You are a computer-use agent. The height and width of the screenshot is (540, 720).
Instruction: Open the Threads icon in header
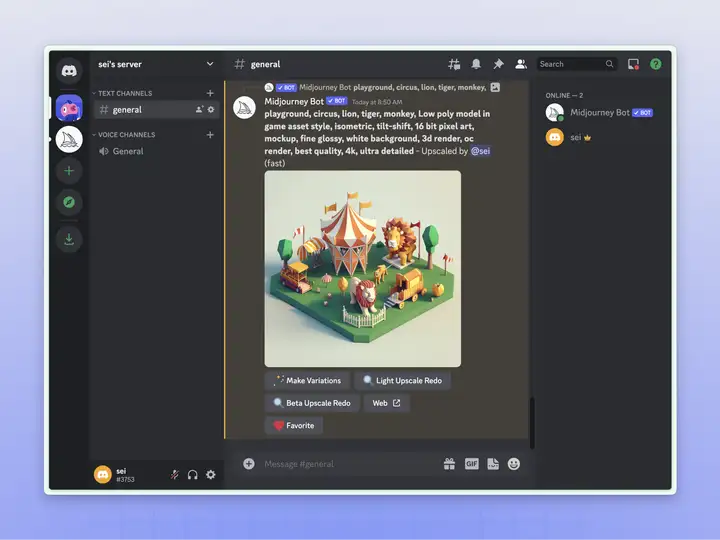(x=454, y=64)
